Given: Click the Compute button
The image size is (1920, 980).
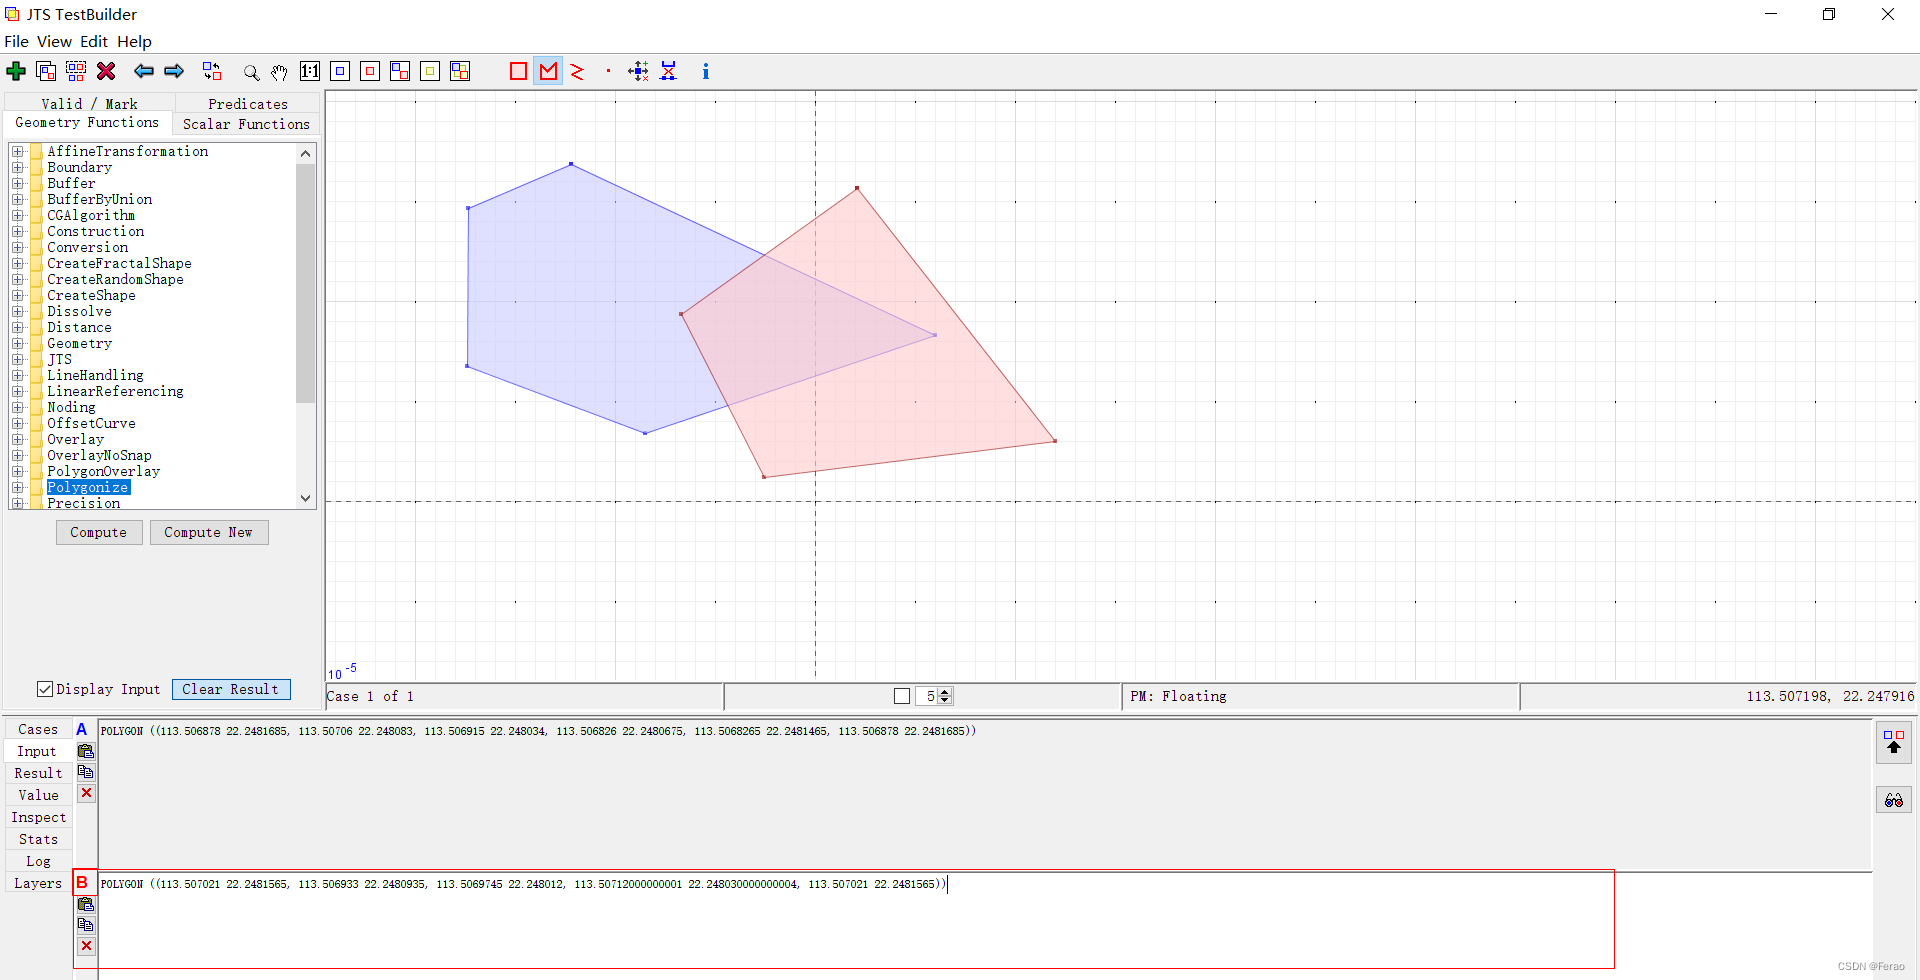Looking at the screenshot, I should (x=99, y=532).
